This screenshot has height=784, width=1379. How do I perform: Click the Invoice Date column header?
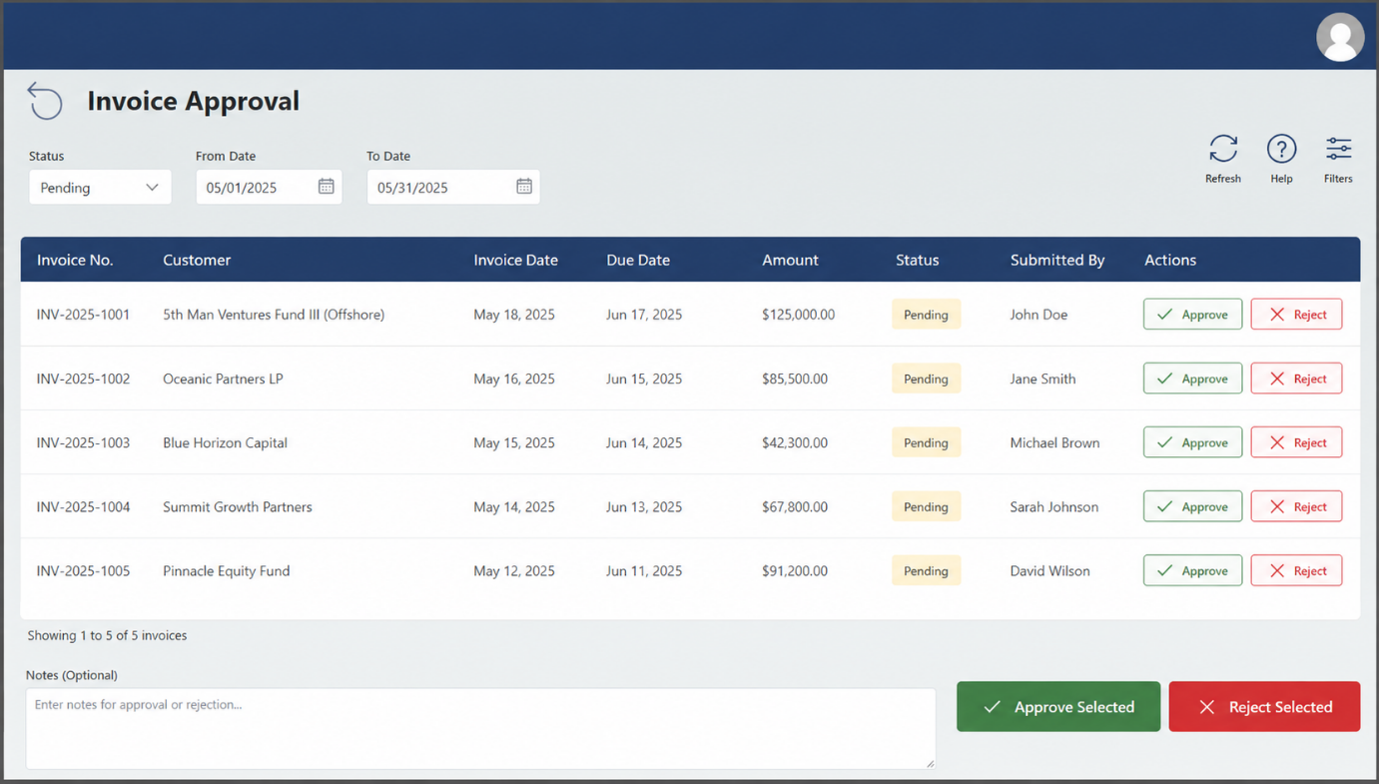pyautogui.click(x=516, y=260)
